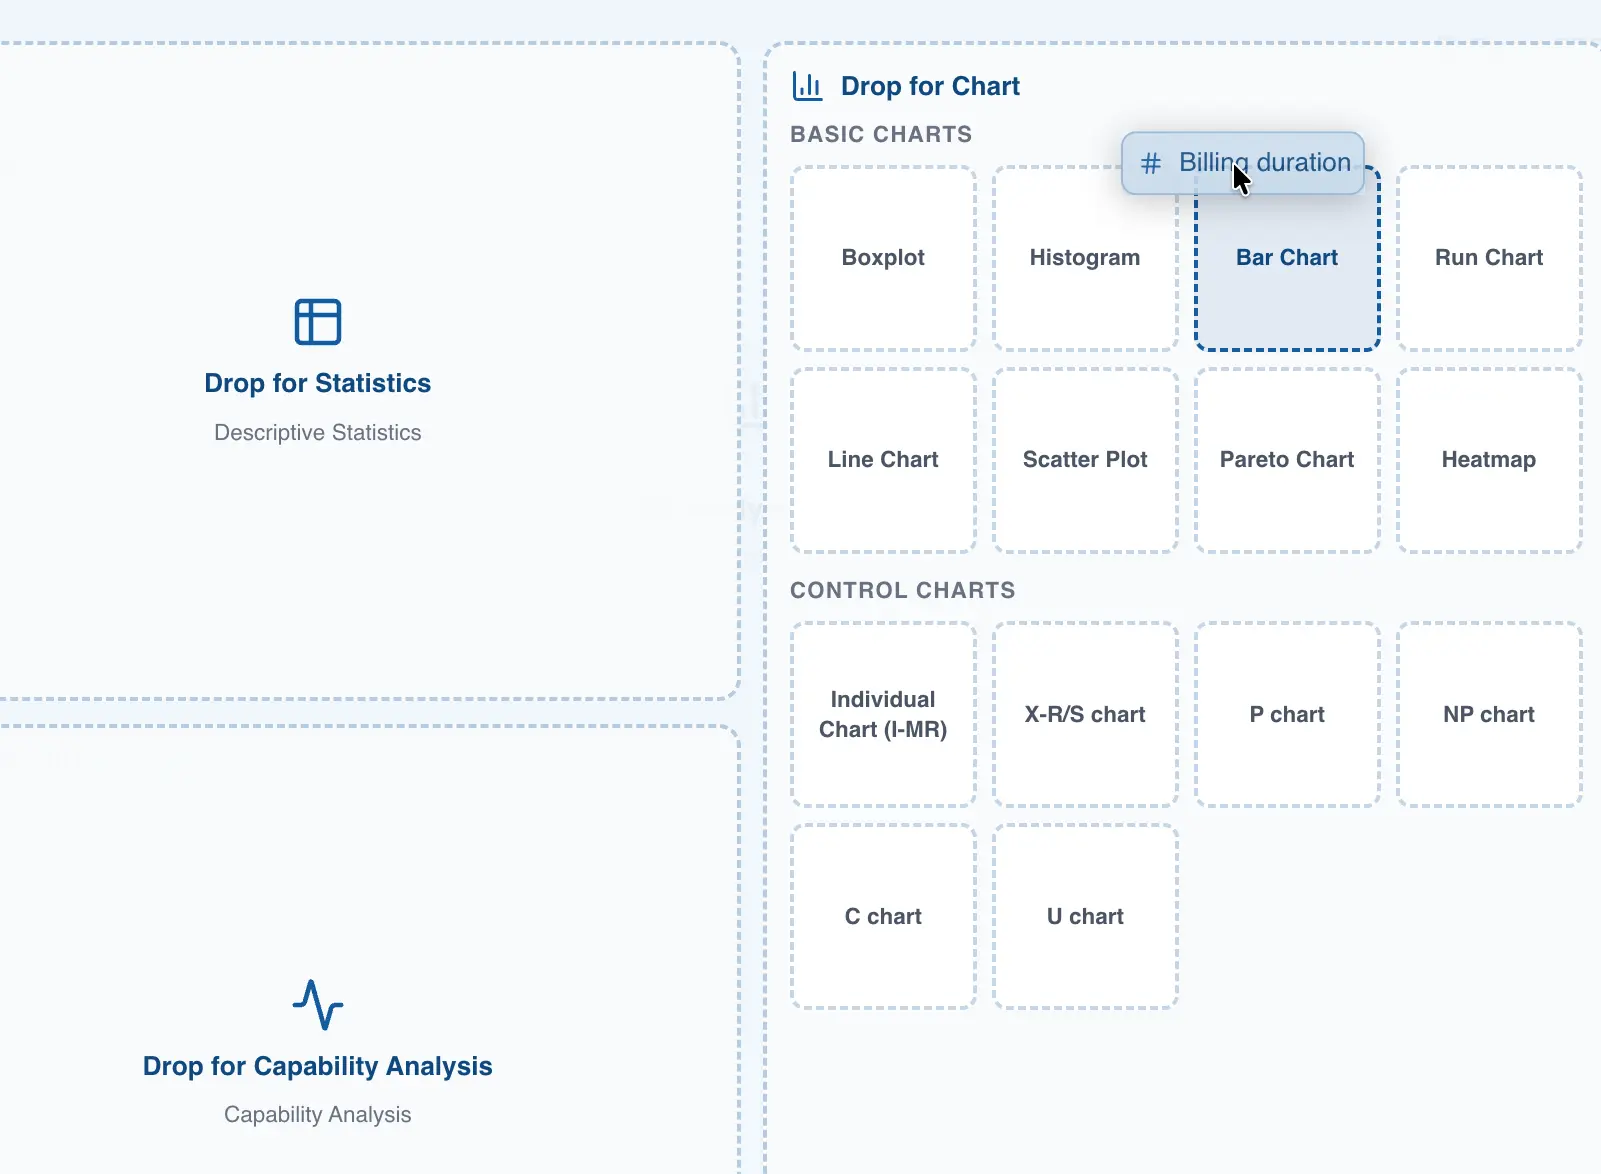Image resolution: width=1601 pixels, height=1174 pixels.
Task: Pick the Heatmap tile
Action: [x=1489, y=460]
